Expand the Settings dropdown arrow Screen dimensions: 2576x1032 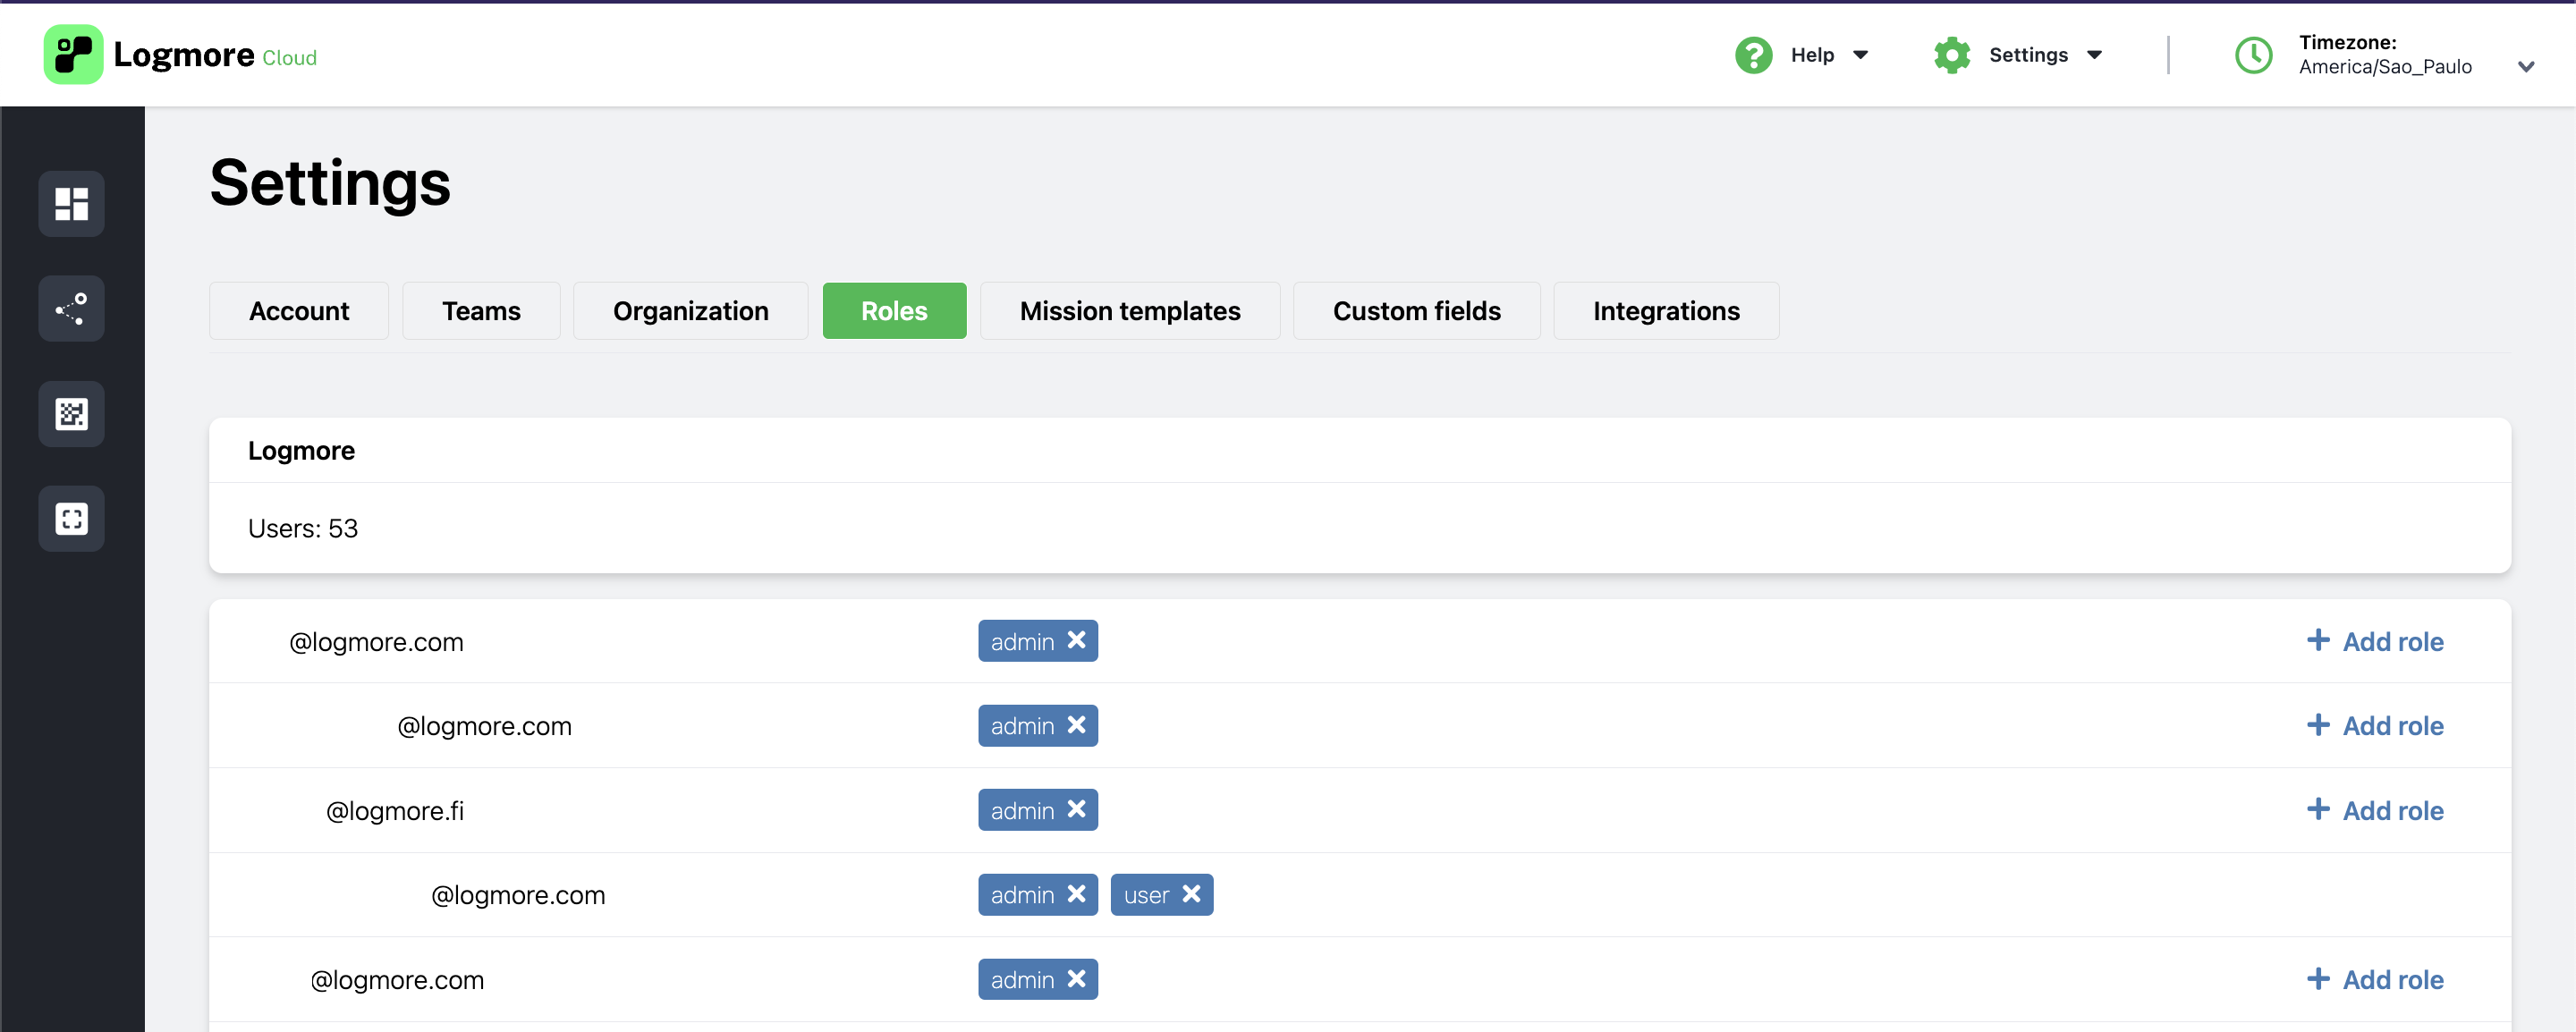[2094, 55]
